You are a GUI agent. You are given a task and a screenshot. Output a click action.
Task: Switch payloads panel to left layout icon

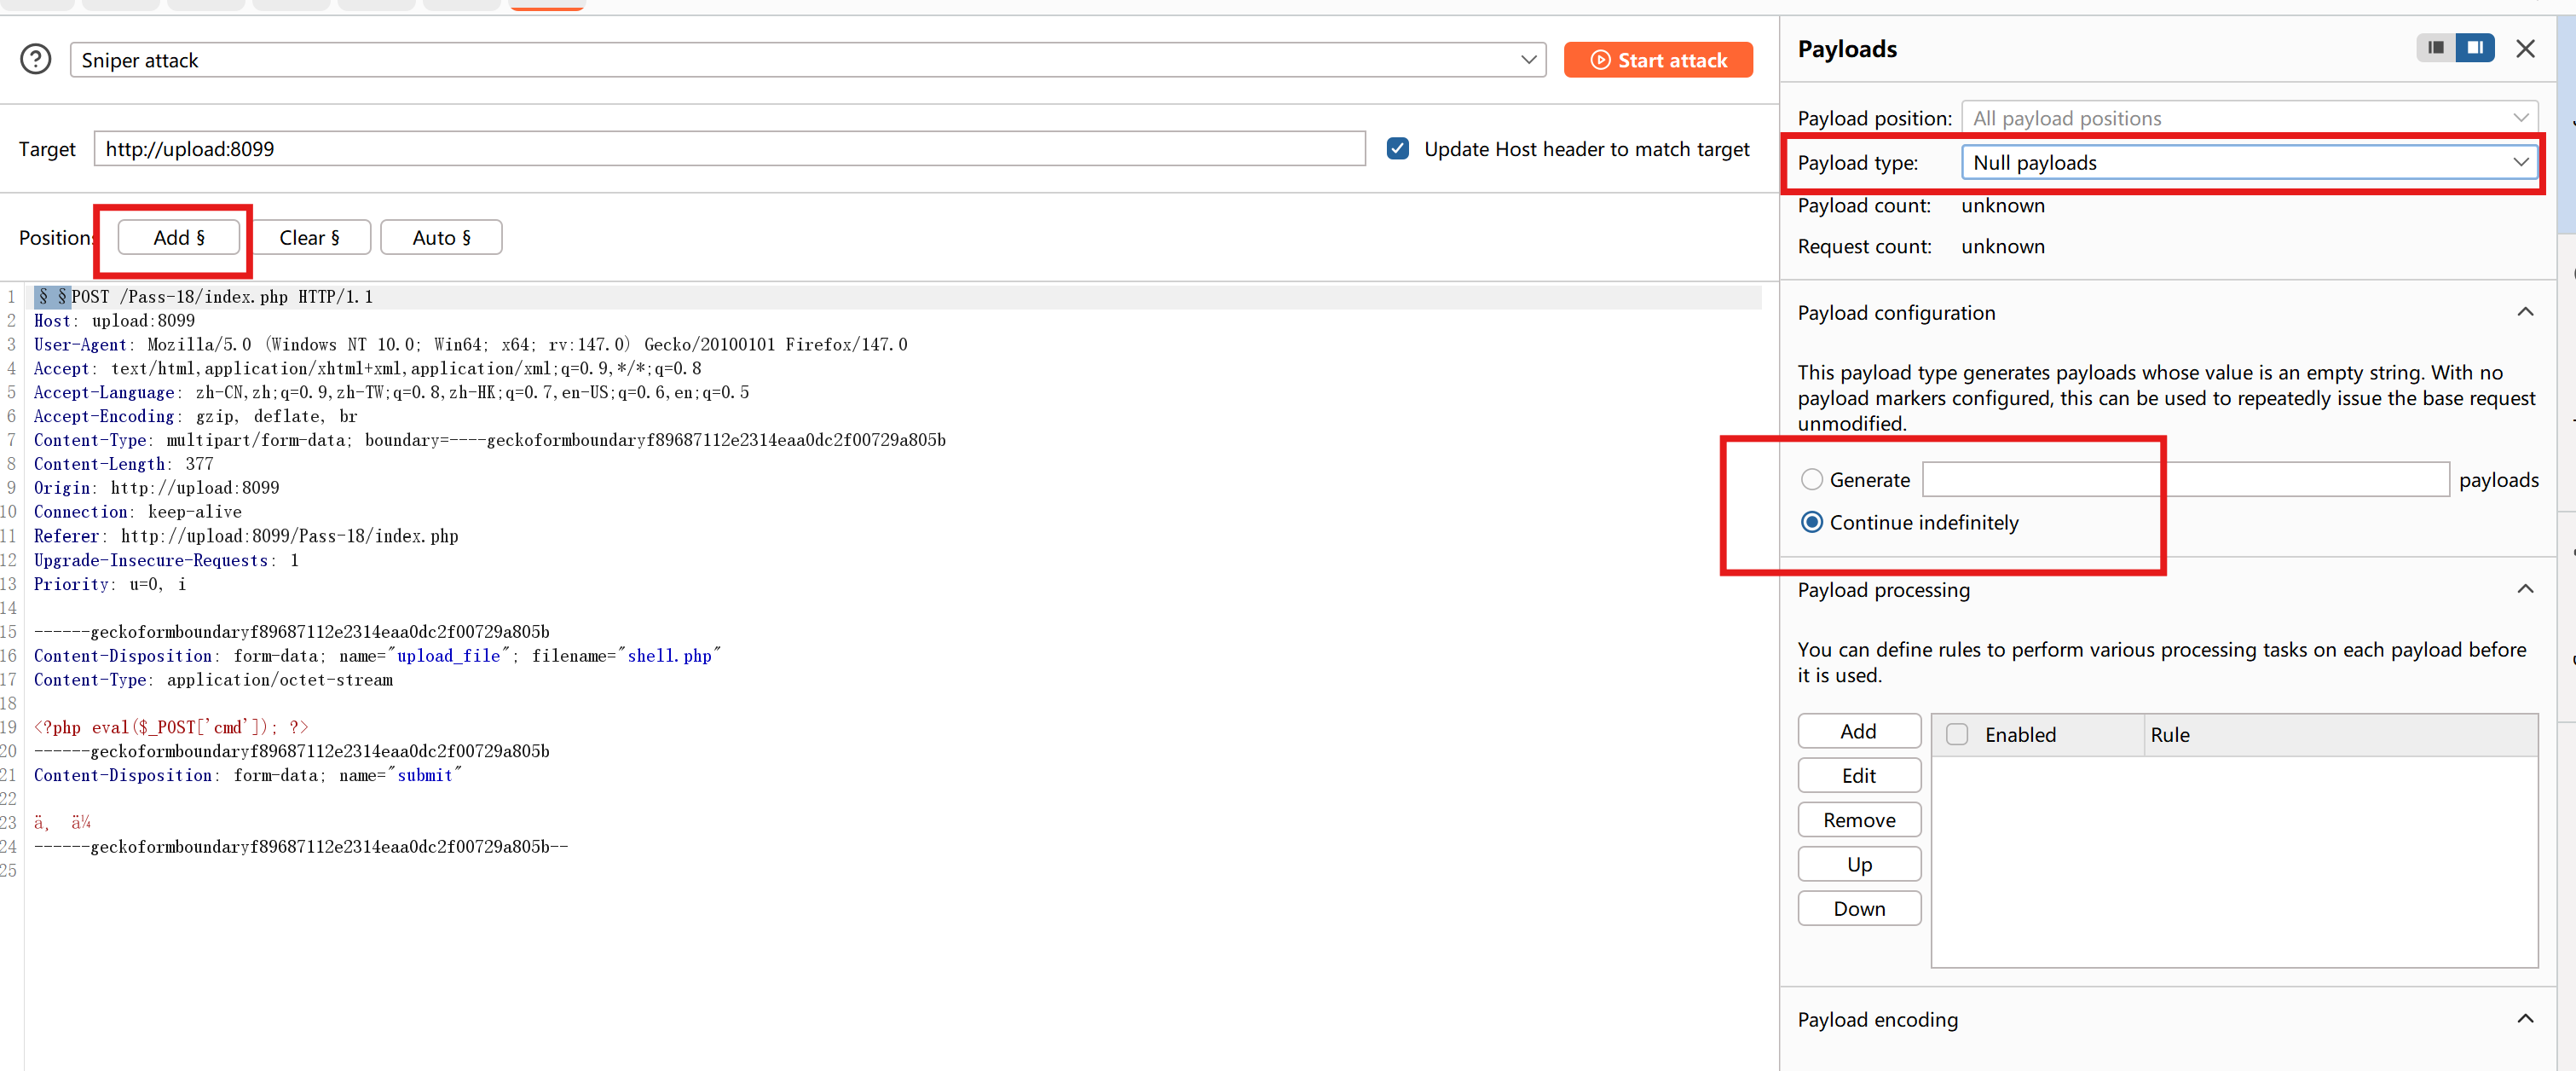[2435, 47]
